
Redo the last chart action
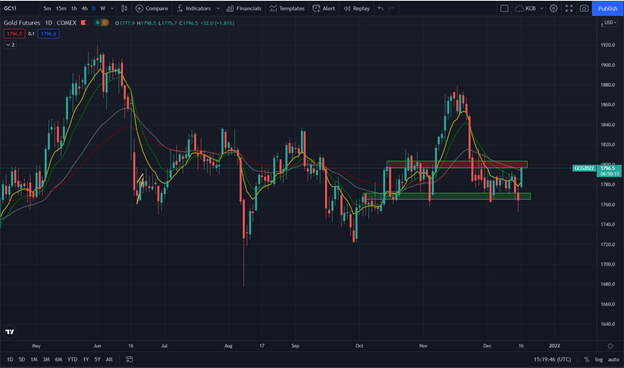[x=392, y=8]
